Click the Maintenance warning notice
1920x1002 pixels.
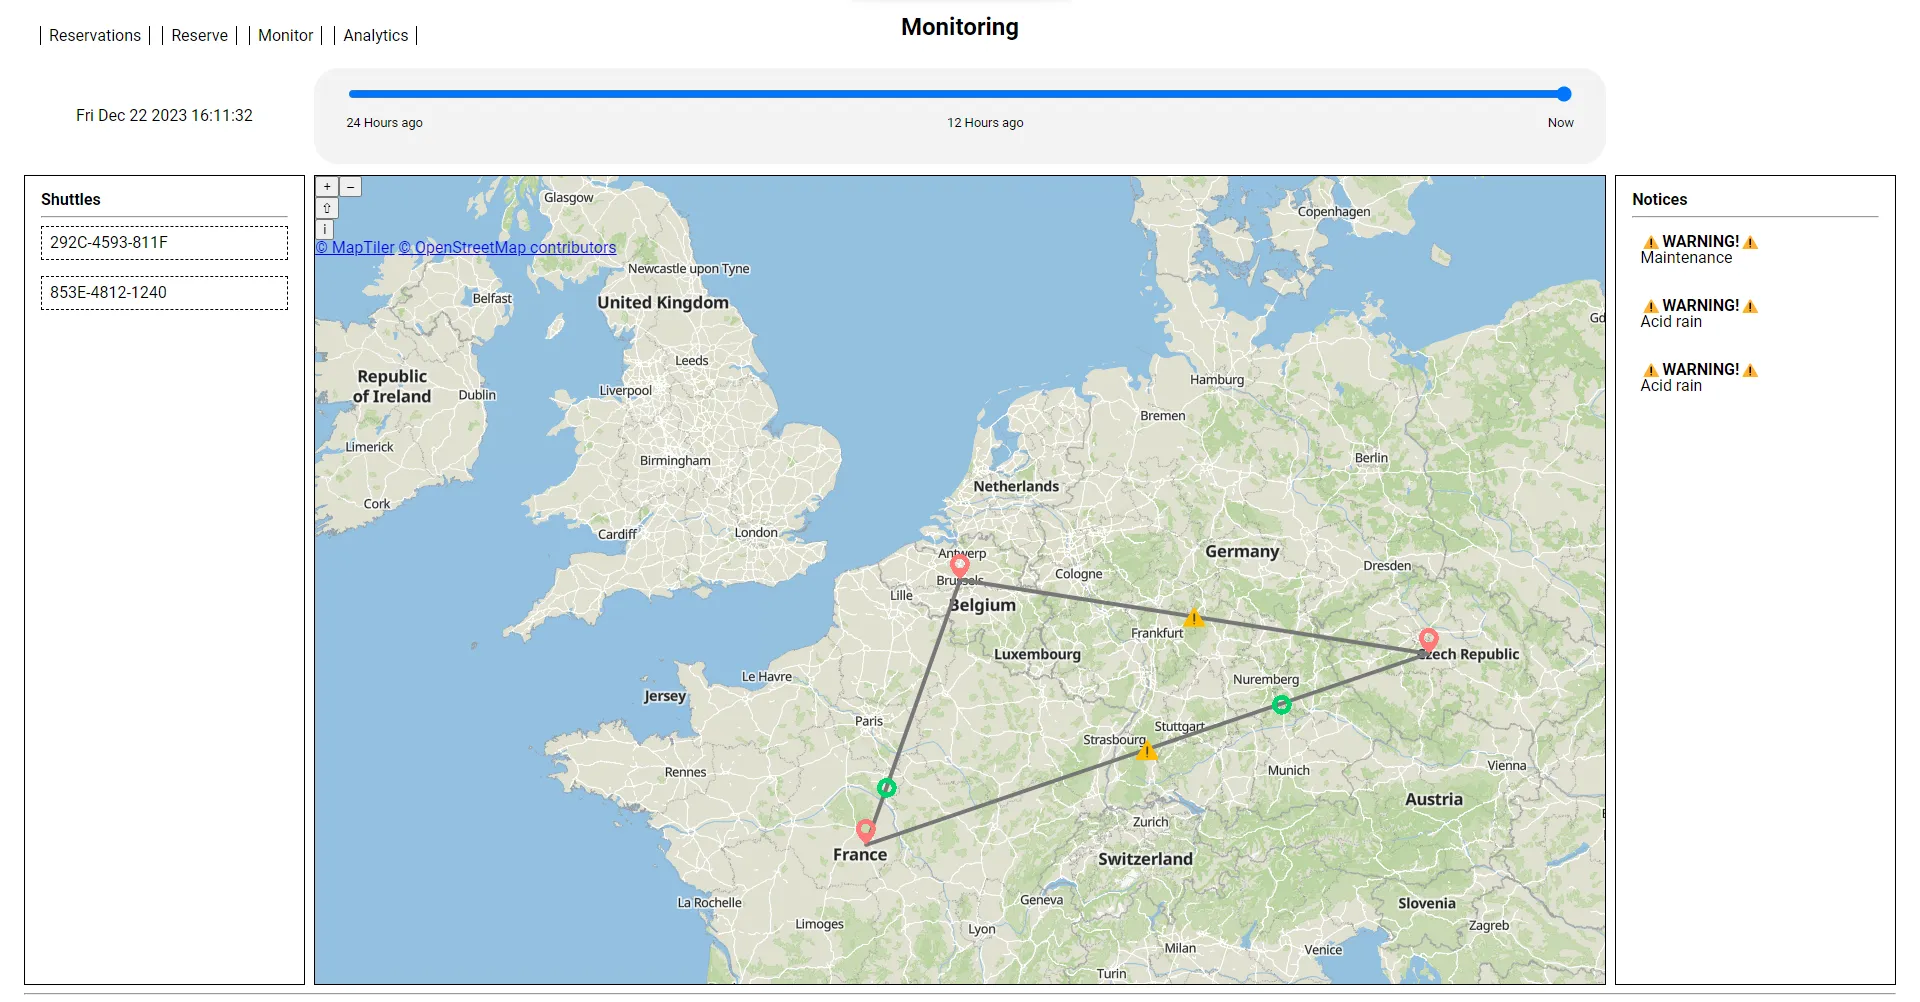coord(1698,250)
